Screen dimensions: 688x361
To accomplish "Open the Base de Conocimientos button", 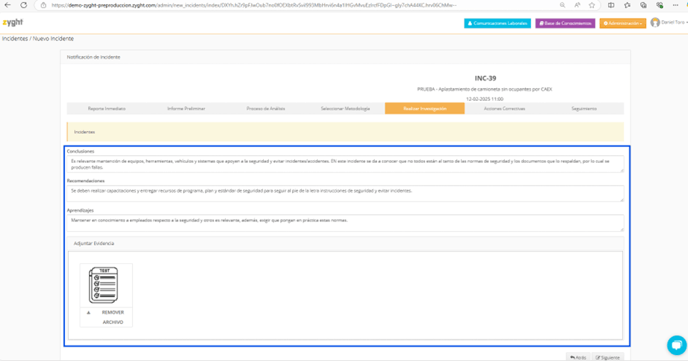I will click(565, 23).
